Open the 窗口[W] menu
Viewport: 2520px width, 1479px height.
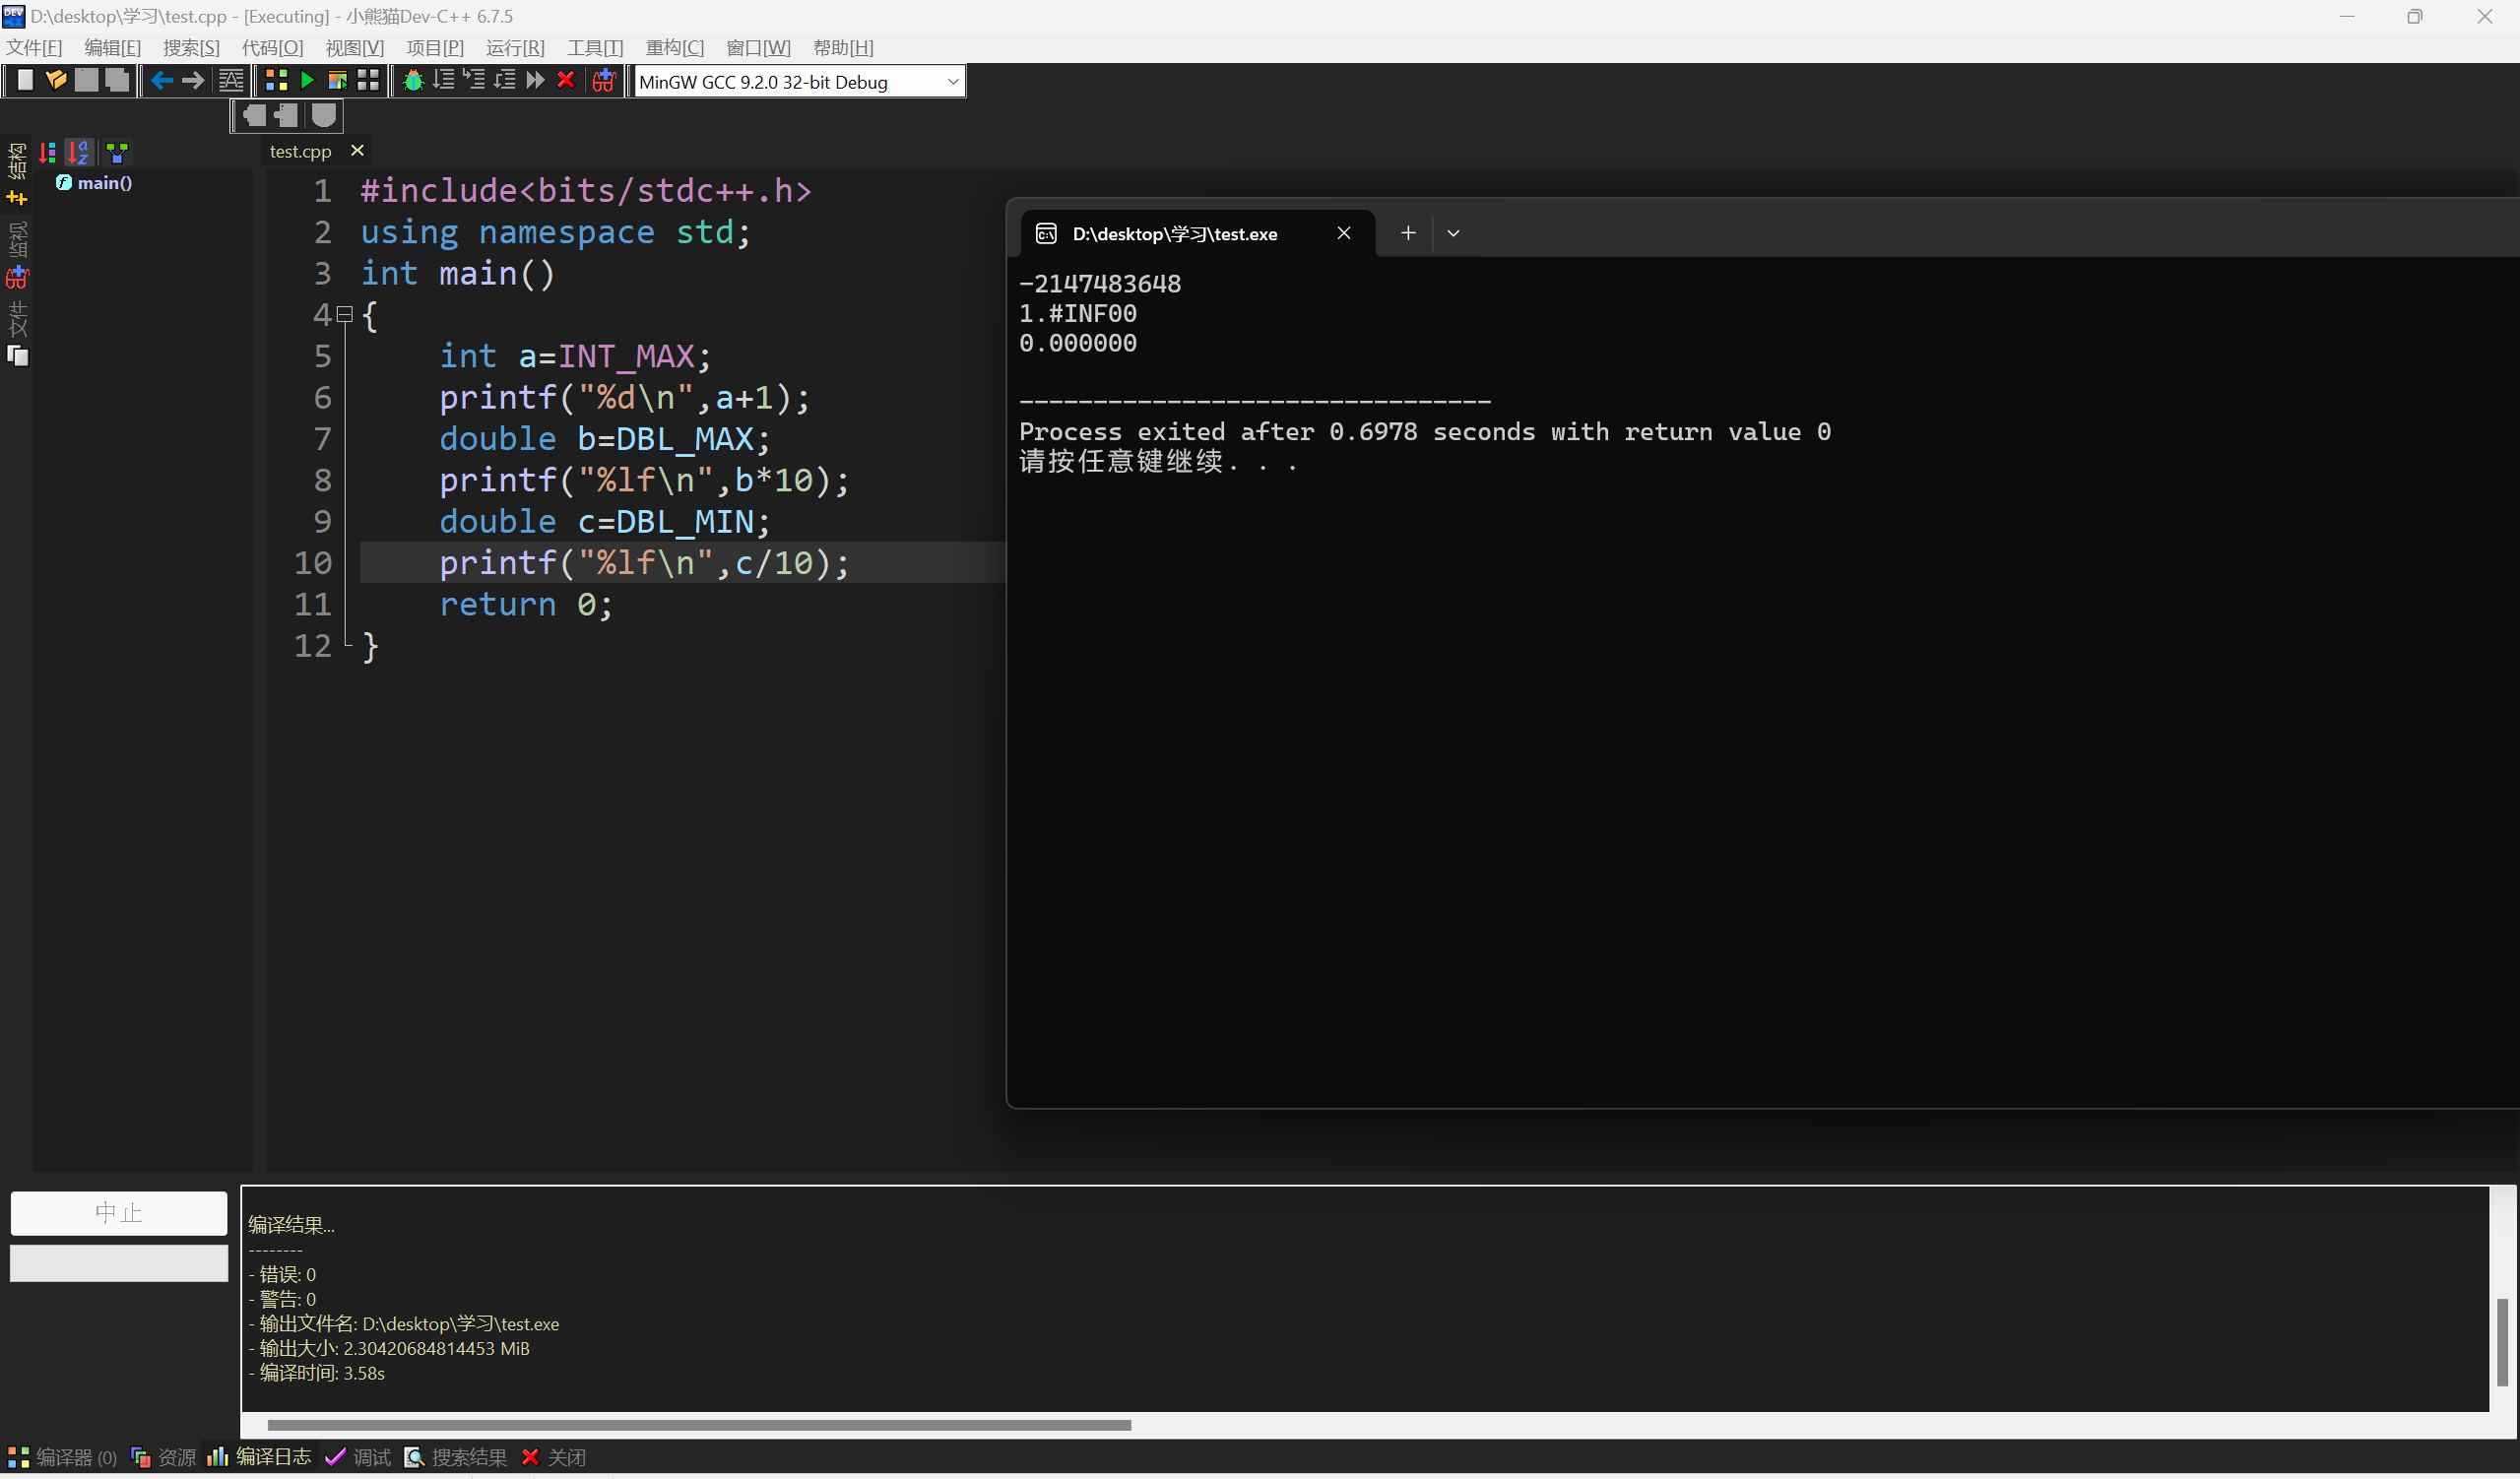click(758, 48)
